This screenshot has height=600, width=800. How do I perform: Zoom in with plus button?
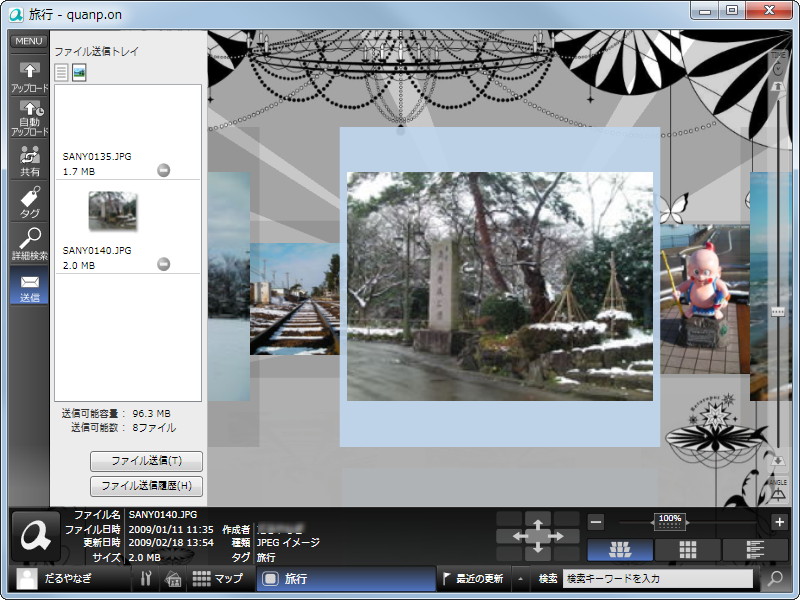click(x=779, y=522)
